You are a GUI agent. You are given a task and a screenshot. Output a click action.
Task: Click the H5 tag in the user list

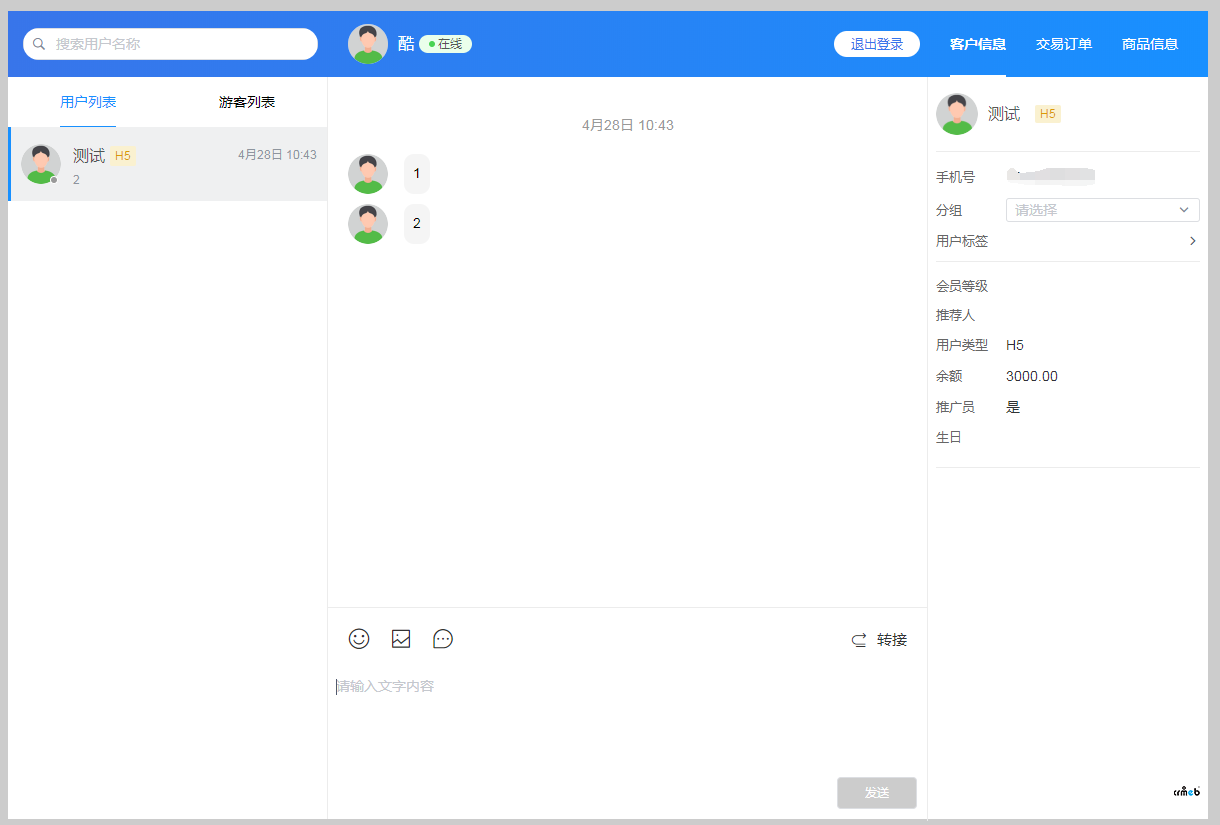pos(123,156)
